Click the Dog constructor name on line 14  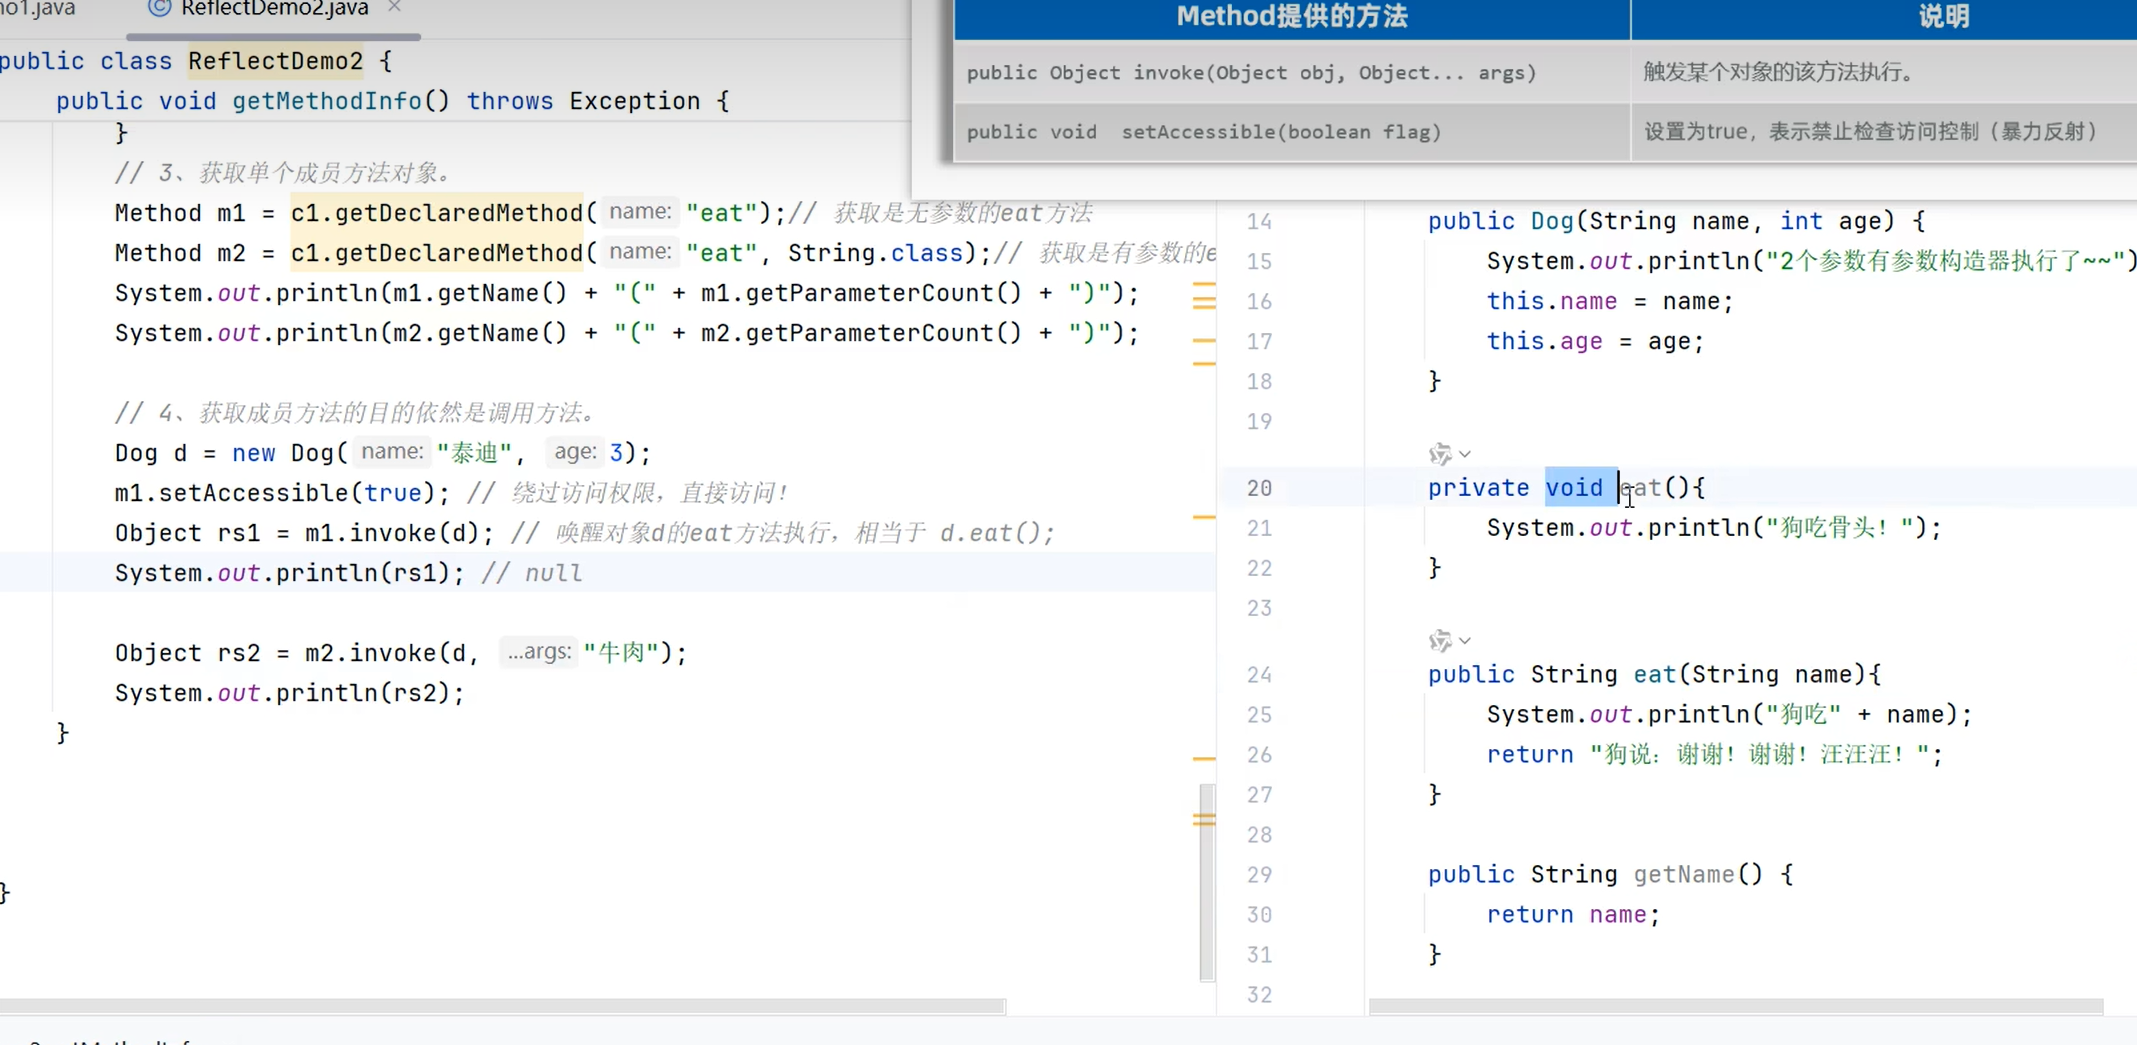click(x=1552, y=221)
